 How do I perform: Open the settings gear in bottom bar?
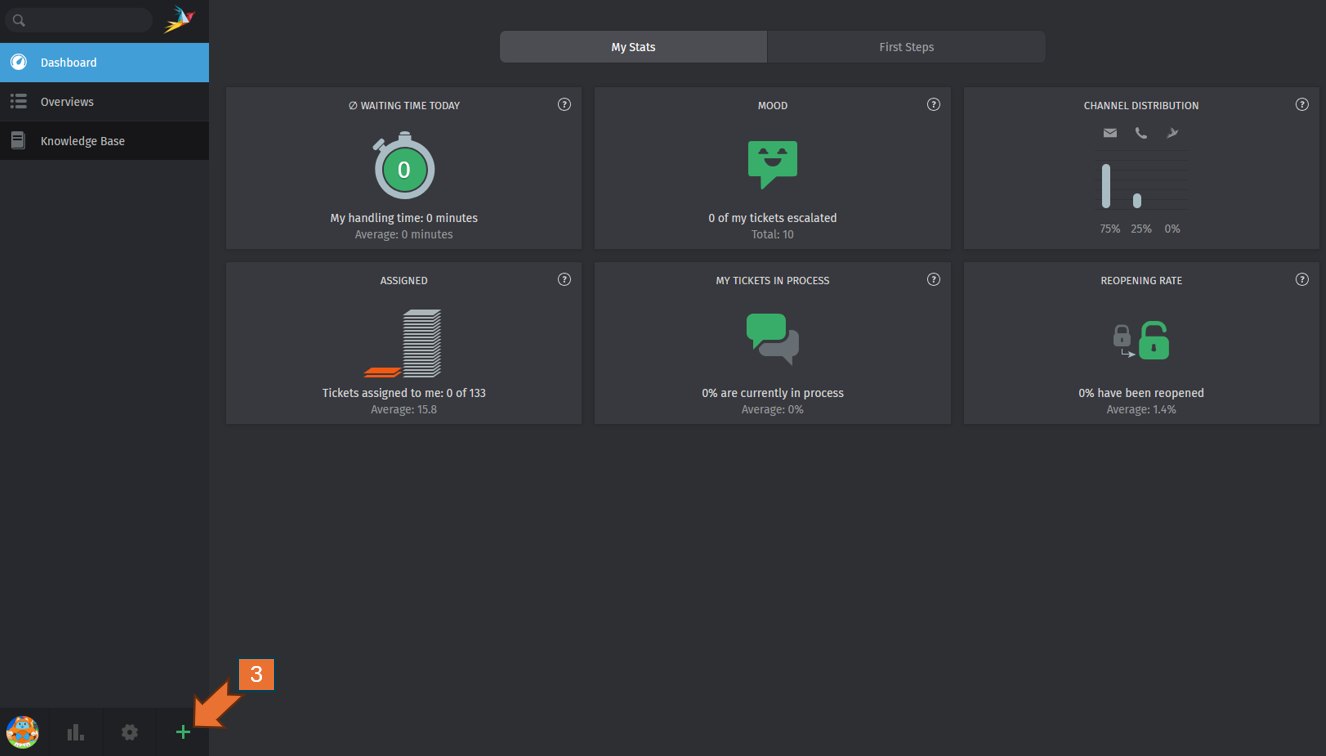tap(130, 732)
